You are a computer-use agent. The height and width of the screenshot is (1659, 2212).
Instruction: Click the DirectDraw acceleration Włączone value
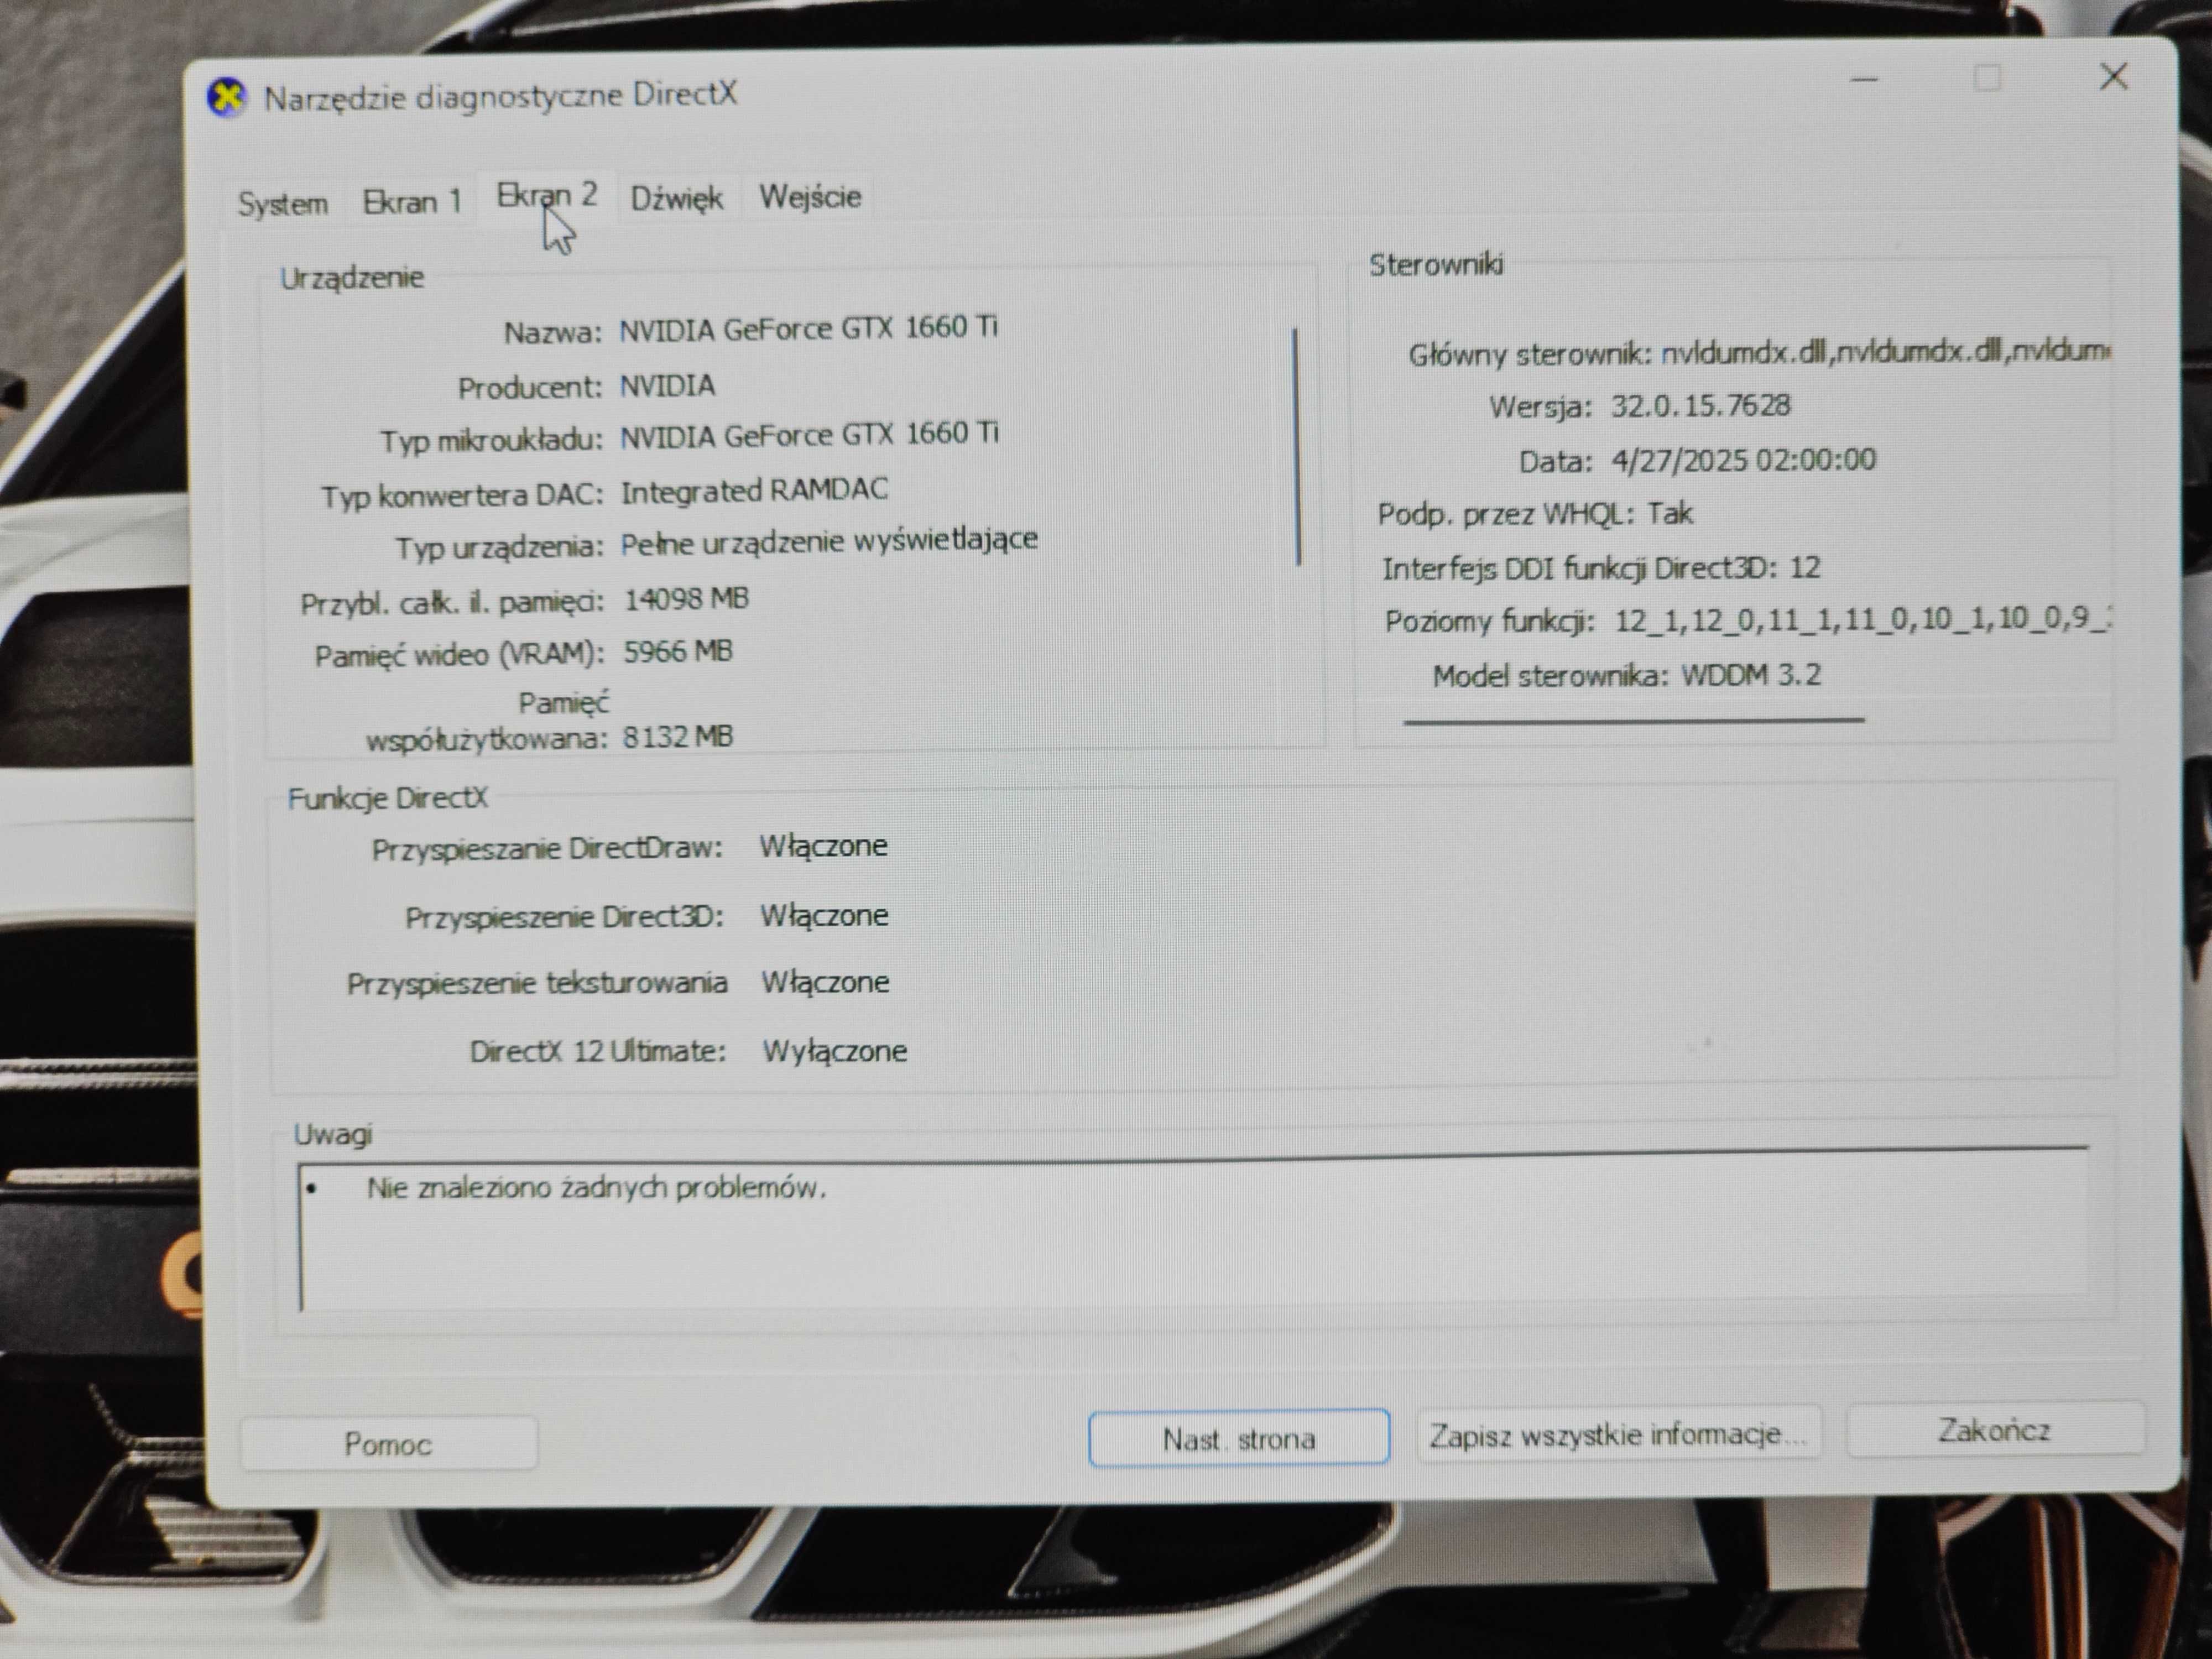(823, 847)
